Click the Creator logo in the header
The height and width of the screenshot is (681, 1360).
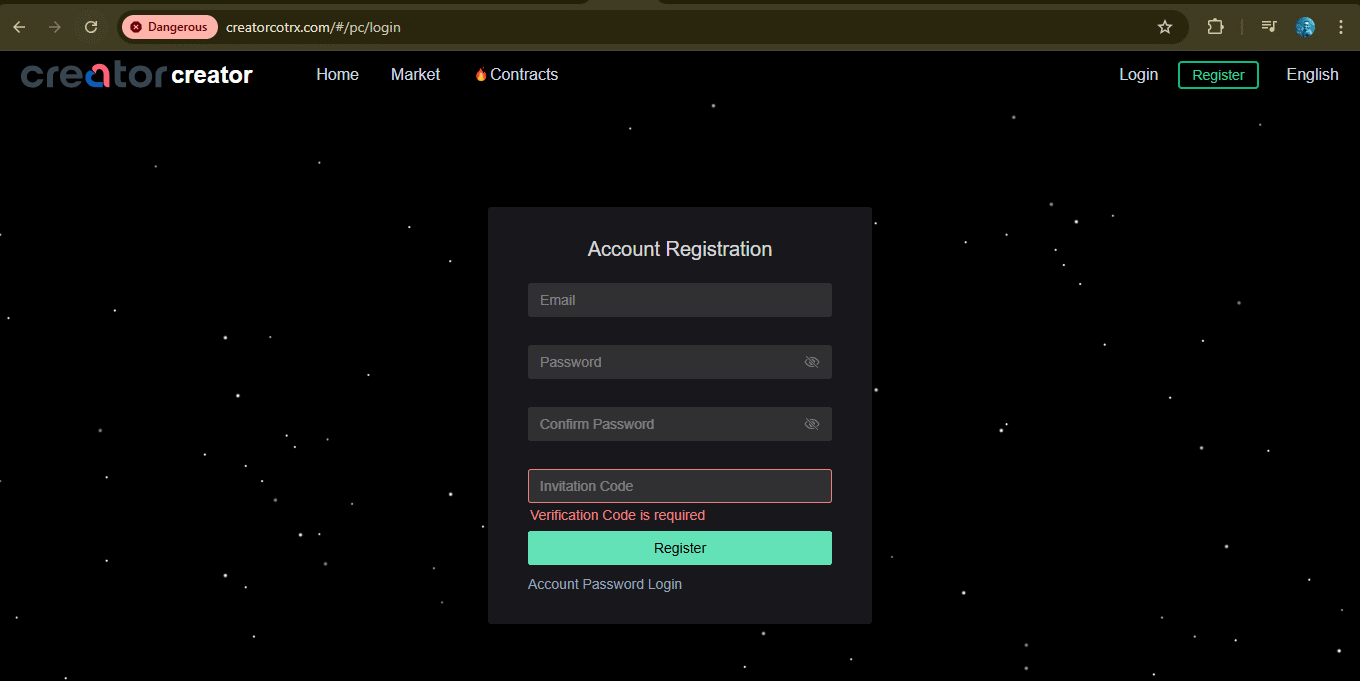click(x=135, y=74)
